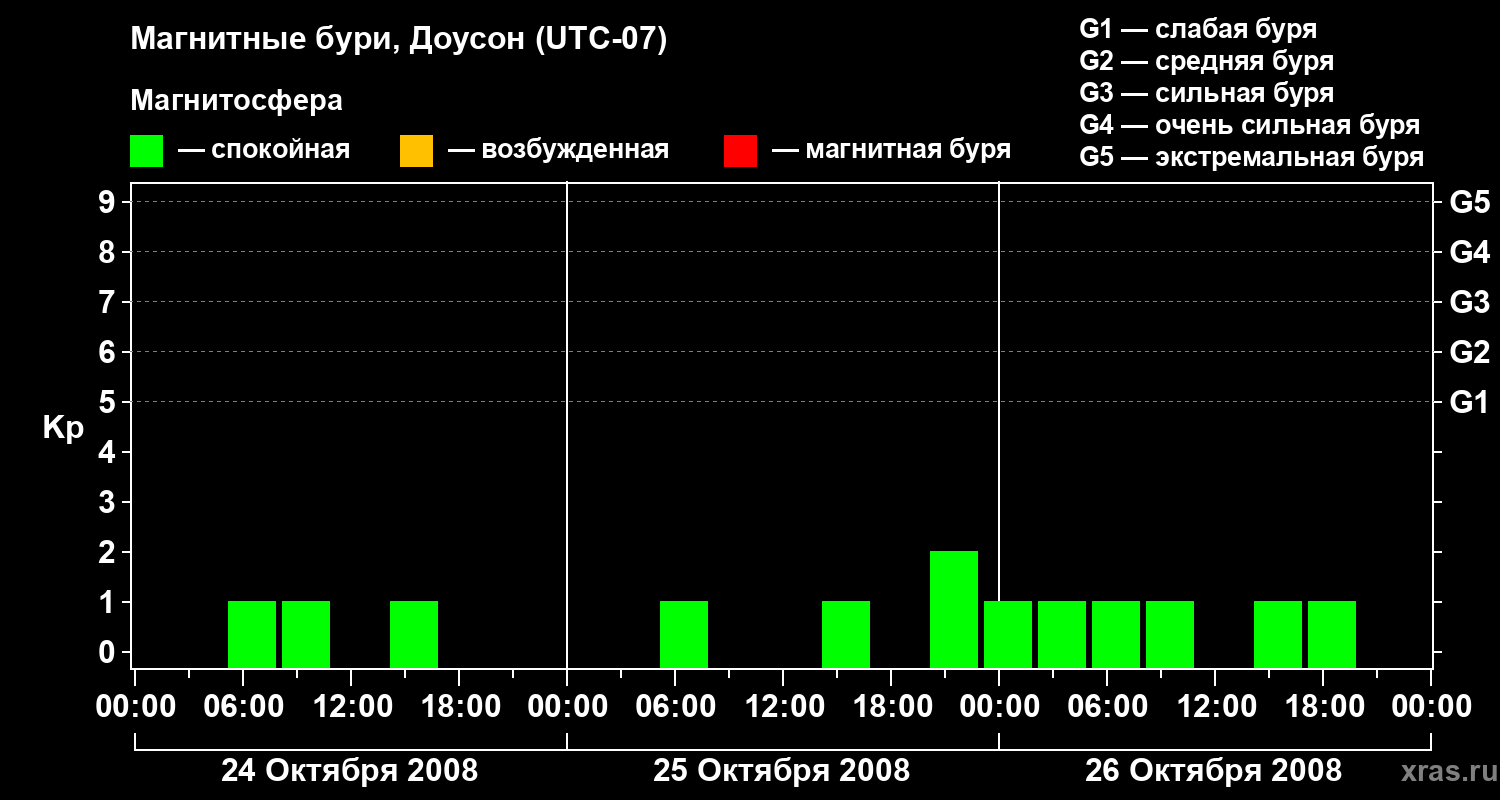This screenshot has height=800, width=1500.
Task: Click the 05:00–08:00 bar on 24 October
Action: click(252, 634)
